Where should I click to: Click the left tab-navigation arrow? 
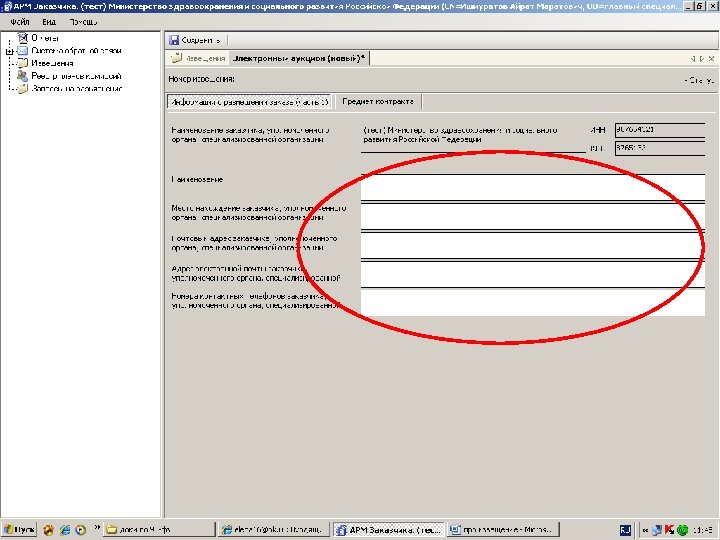pos(692,59)
